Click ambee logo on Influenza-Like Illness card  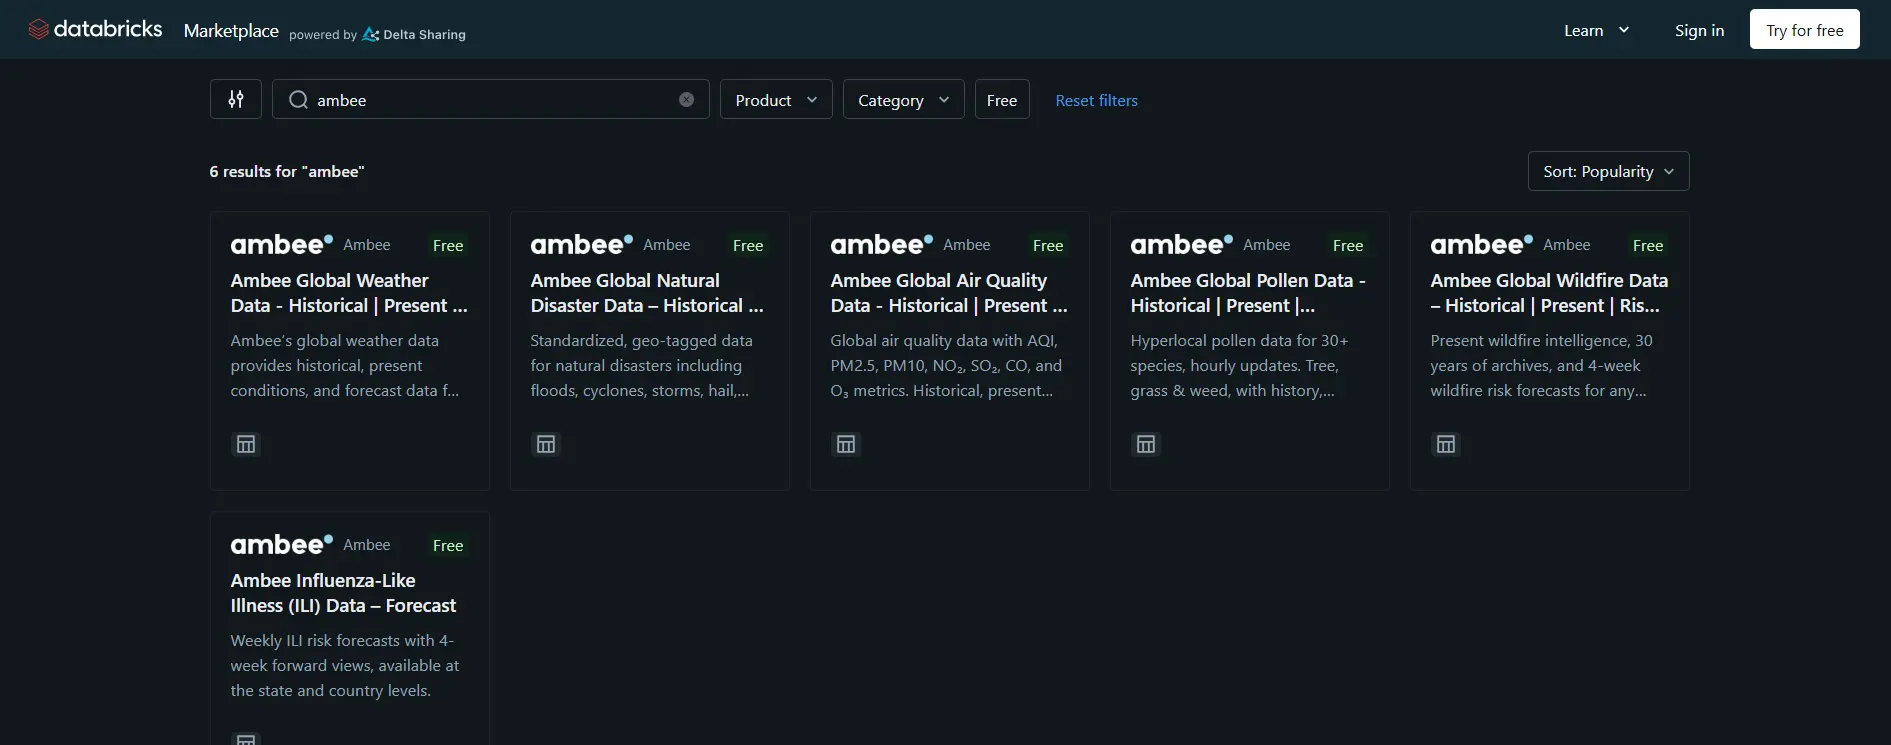(x=282, y=544)
